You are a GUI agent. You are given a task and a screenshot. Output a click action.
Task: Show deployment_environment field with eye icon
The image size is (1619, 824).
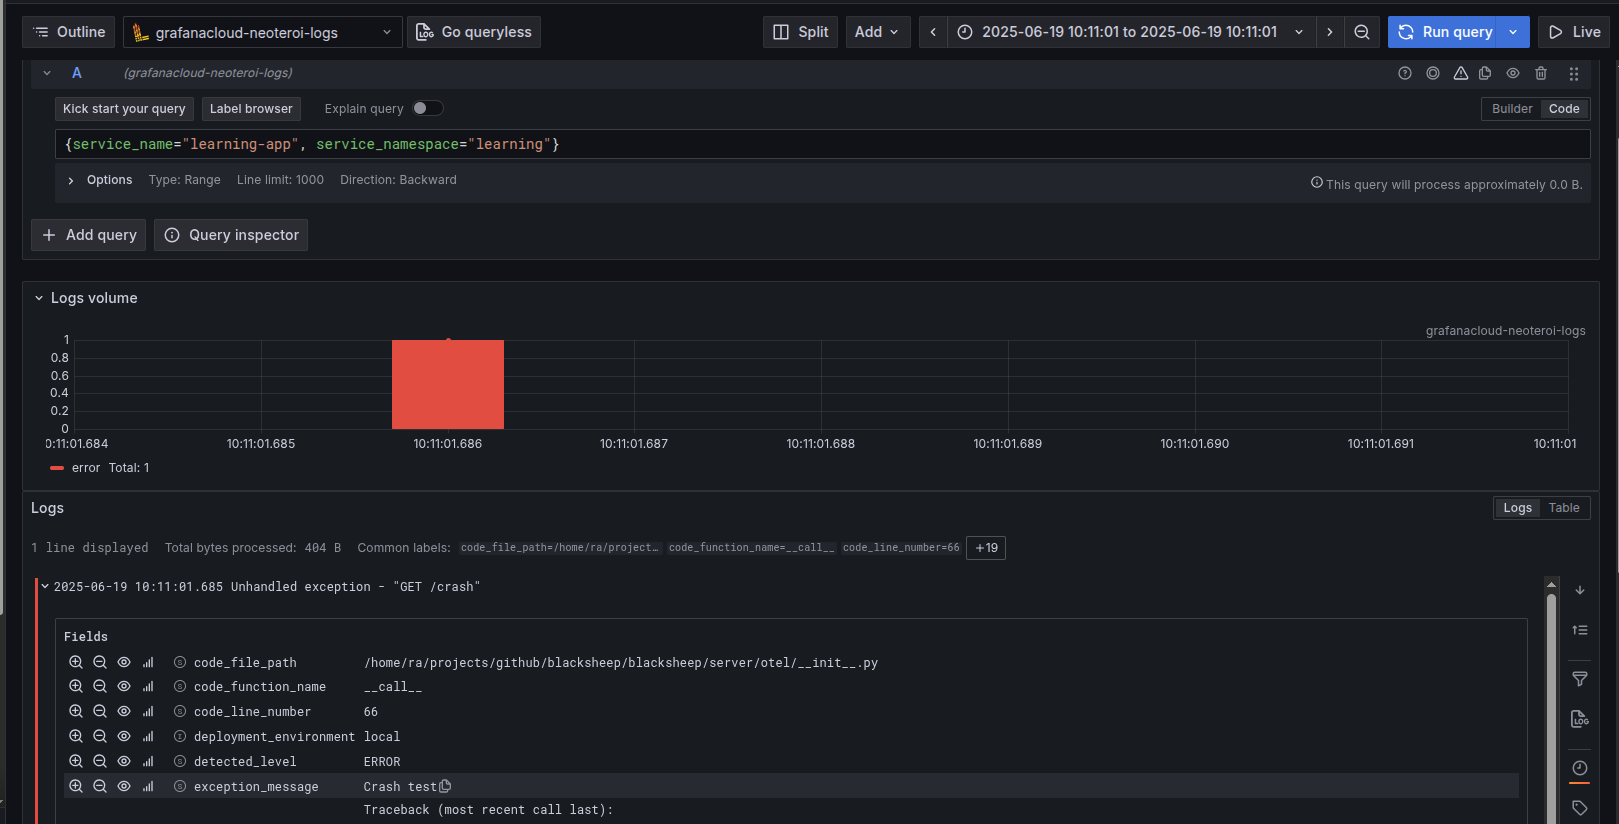point(124,736)
